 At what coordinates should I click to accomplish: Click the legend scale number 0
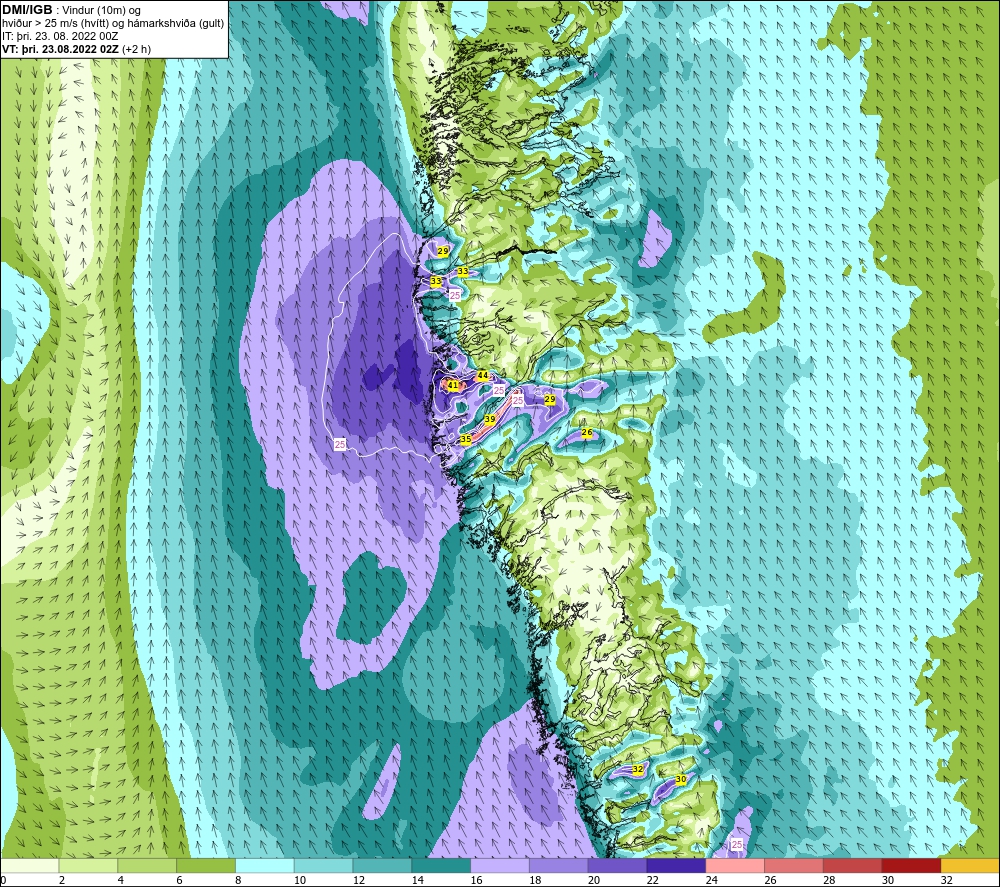coord(4,880)
